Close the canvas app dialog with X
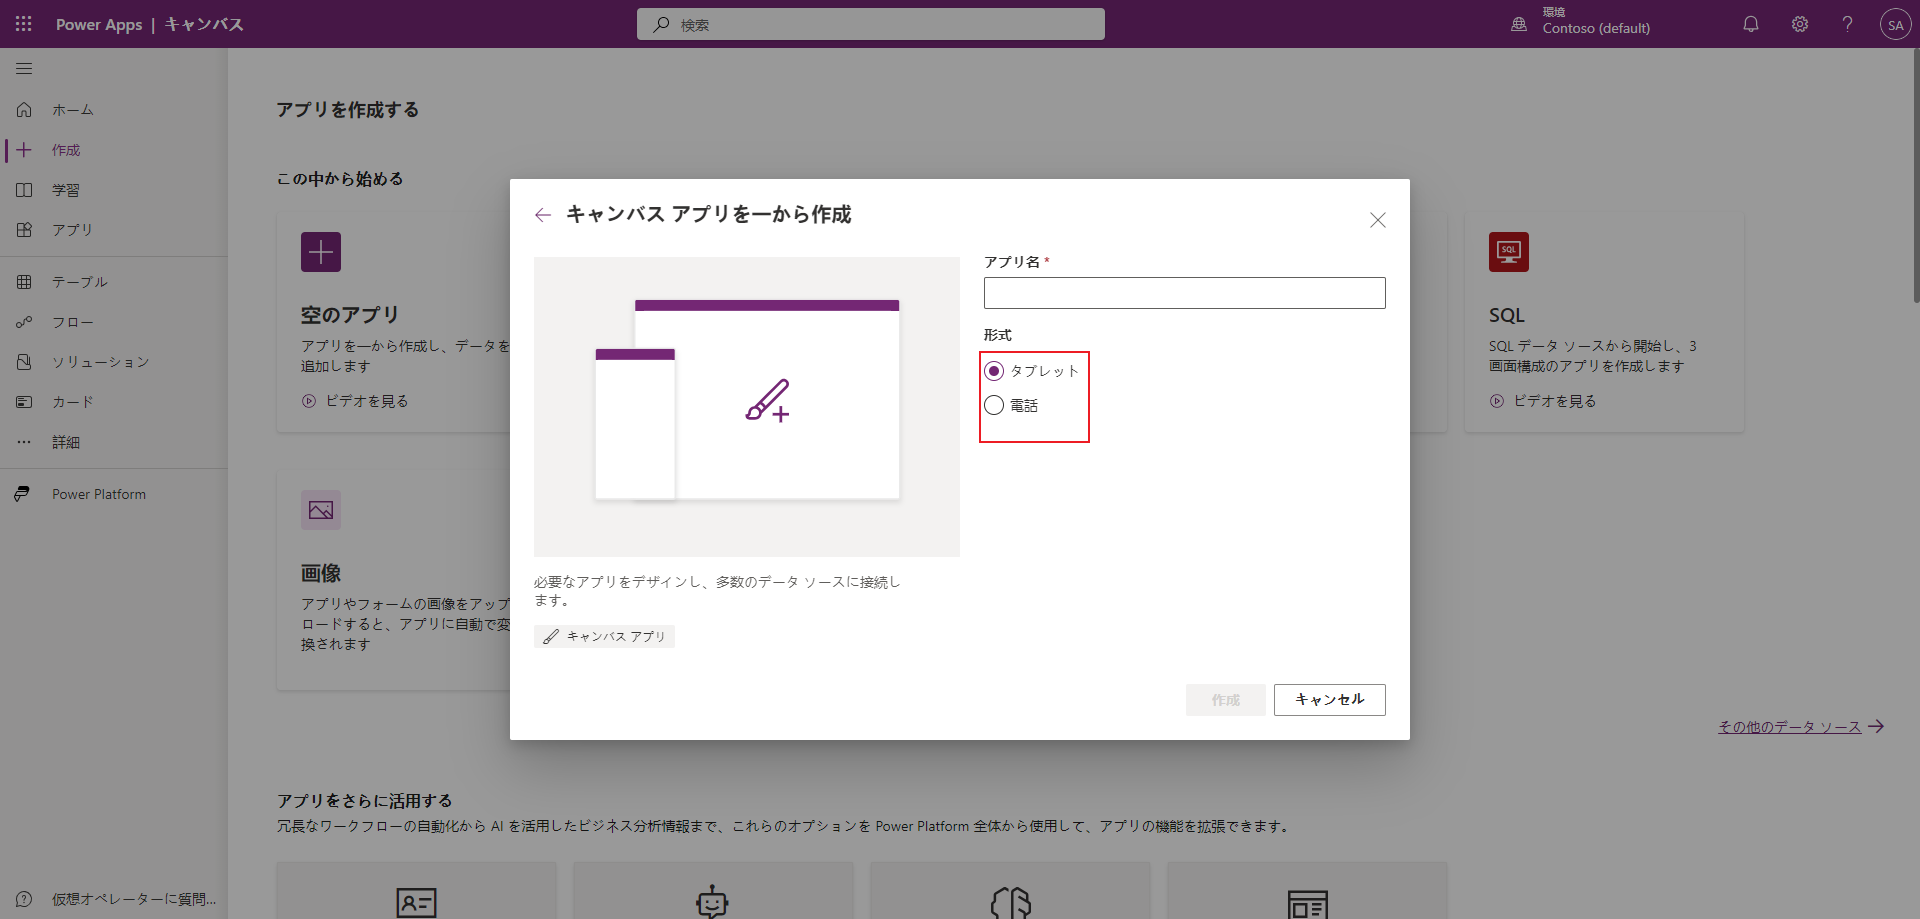The width and height of the screenshot is (1920, 919). click(1378, 220)
